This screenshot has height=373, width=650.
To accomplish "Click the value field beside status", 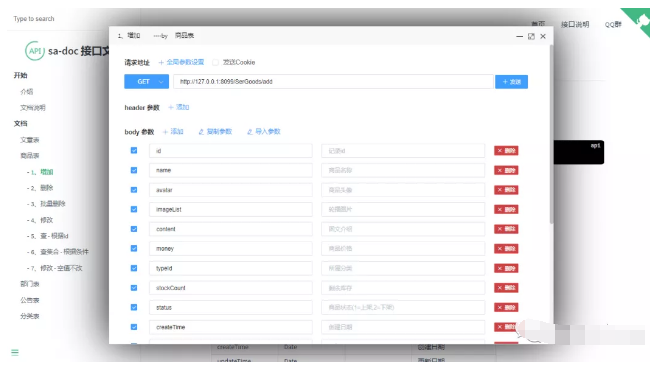I will (403, 308).
